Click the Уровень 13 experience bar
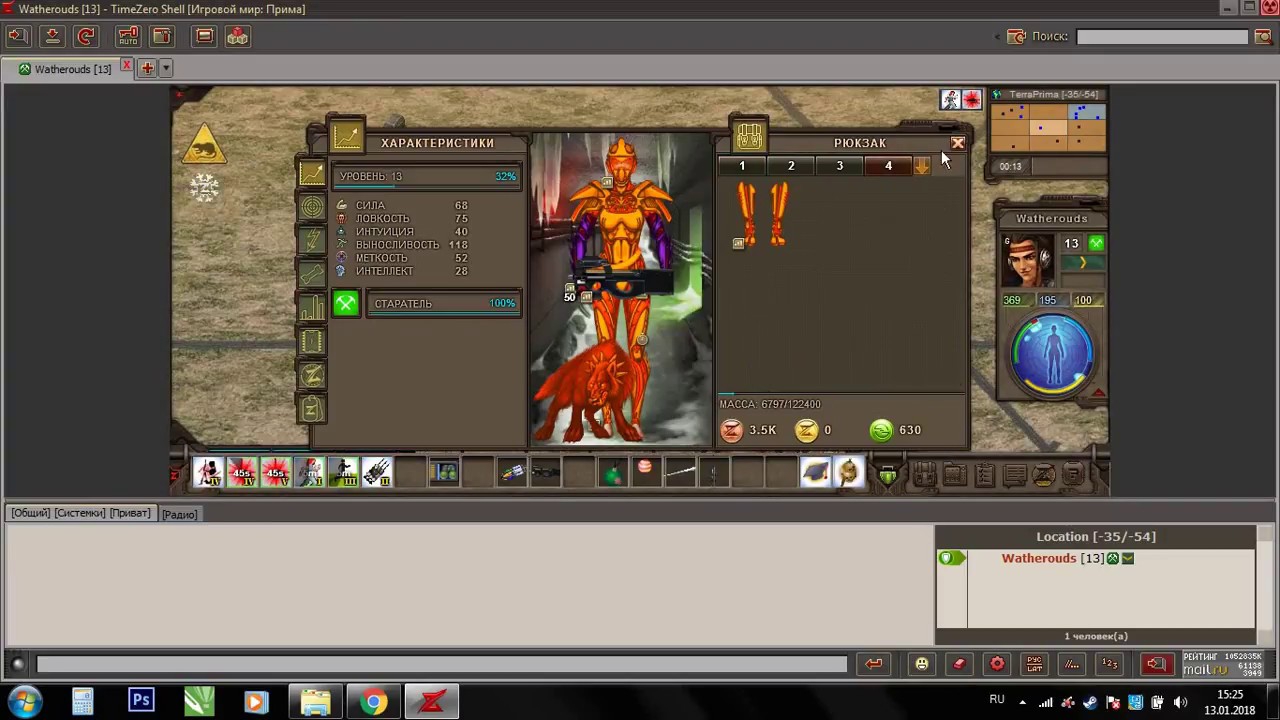This screenshot has height=720, width=1280. (428, 176)
